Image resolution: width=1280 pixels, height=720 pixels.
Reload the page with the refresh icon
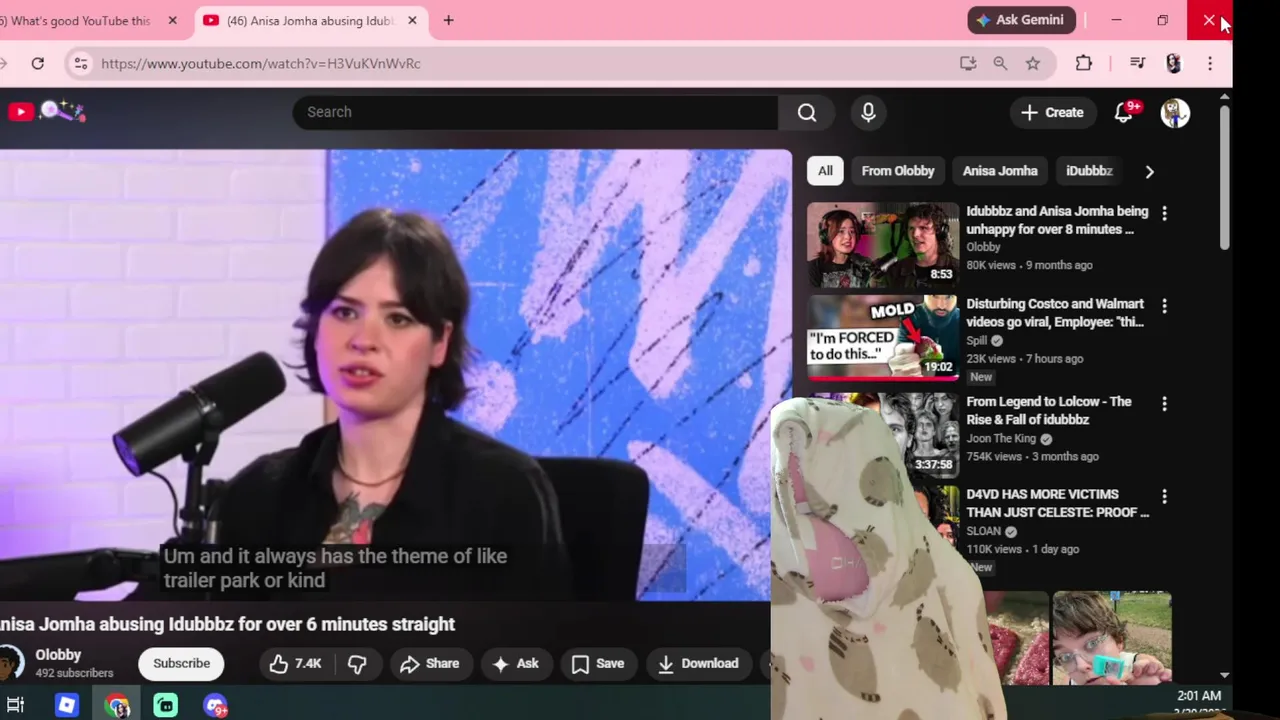click(37, 63)
